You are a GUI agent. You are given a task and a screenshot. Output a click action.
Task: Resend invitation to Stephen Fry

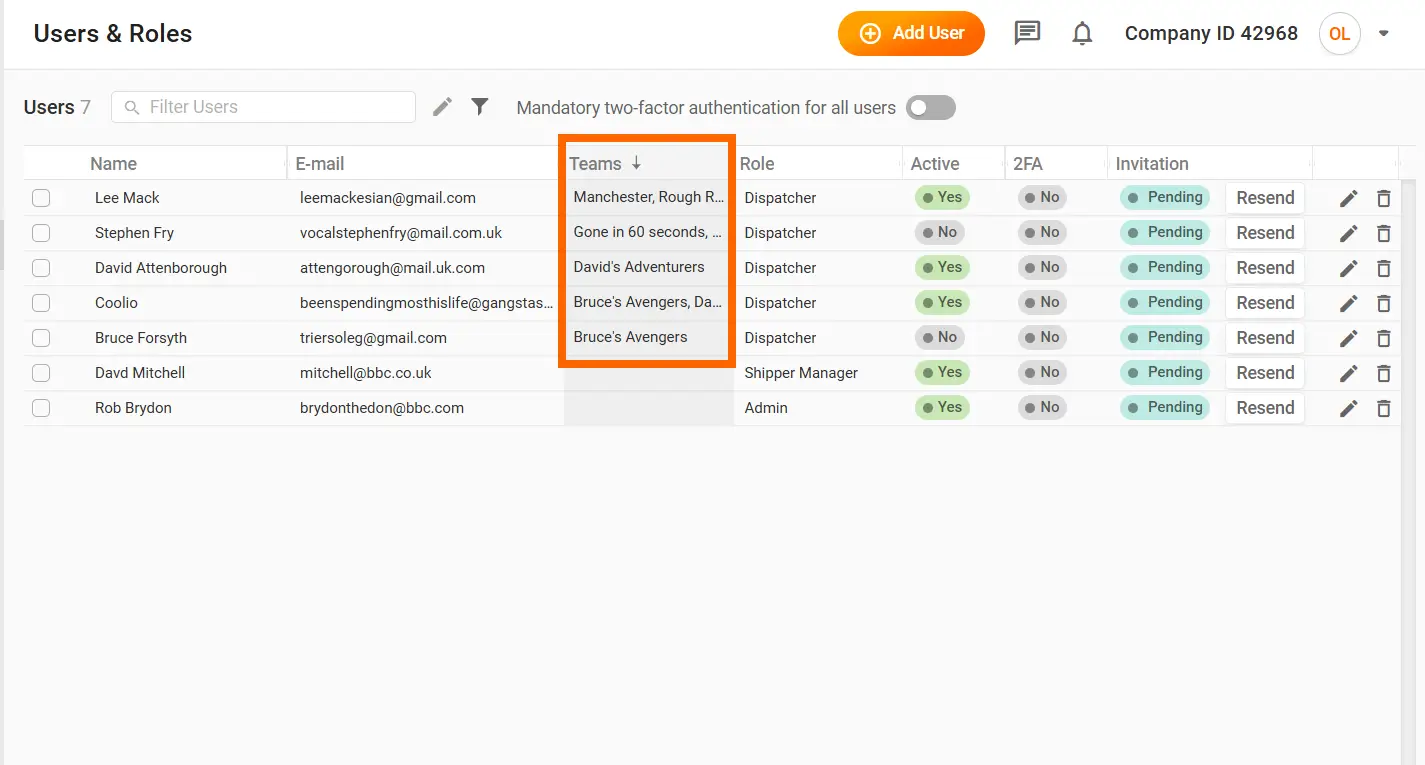point(1265,233)
